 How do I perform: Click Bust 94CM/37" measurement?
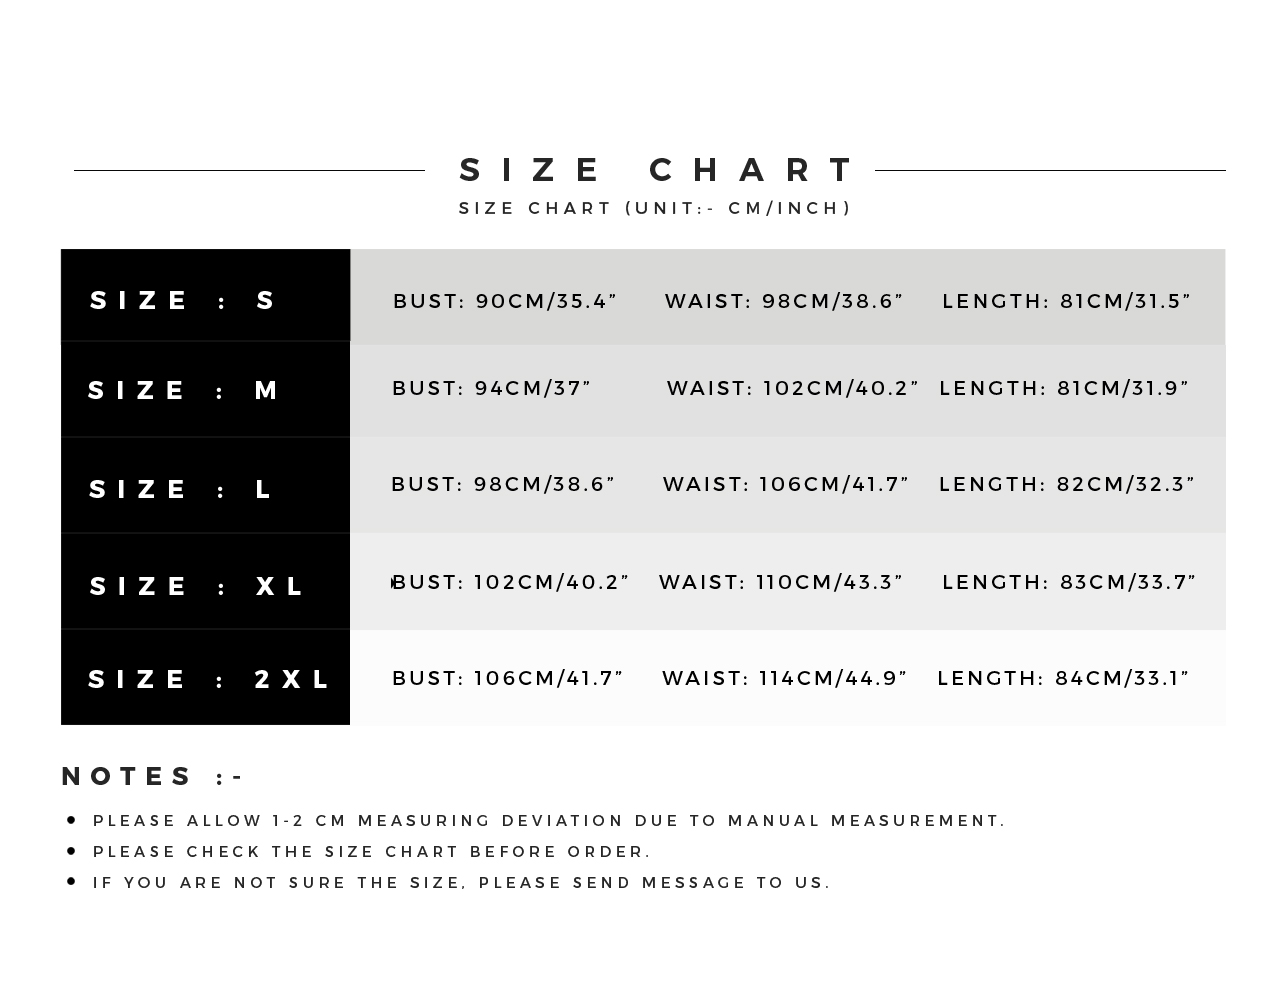[x=492, y=388]
